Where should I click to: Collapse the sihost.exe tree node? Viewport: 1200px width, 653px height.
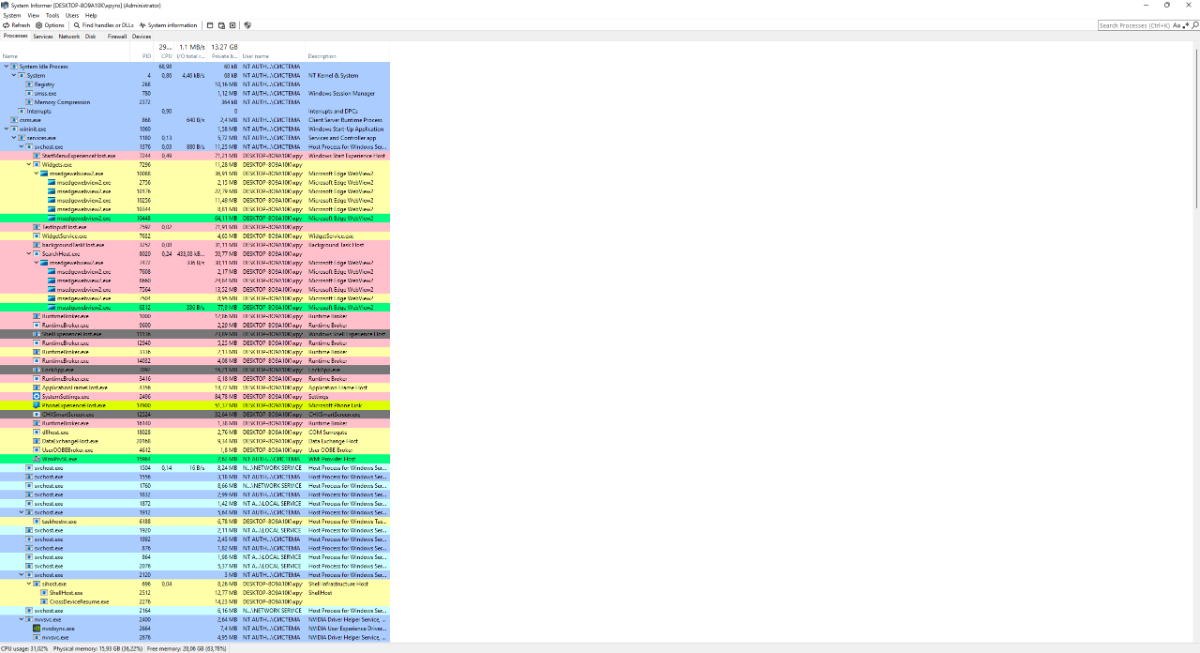pos(30,584)
